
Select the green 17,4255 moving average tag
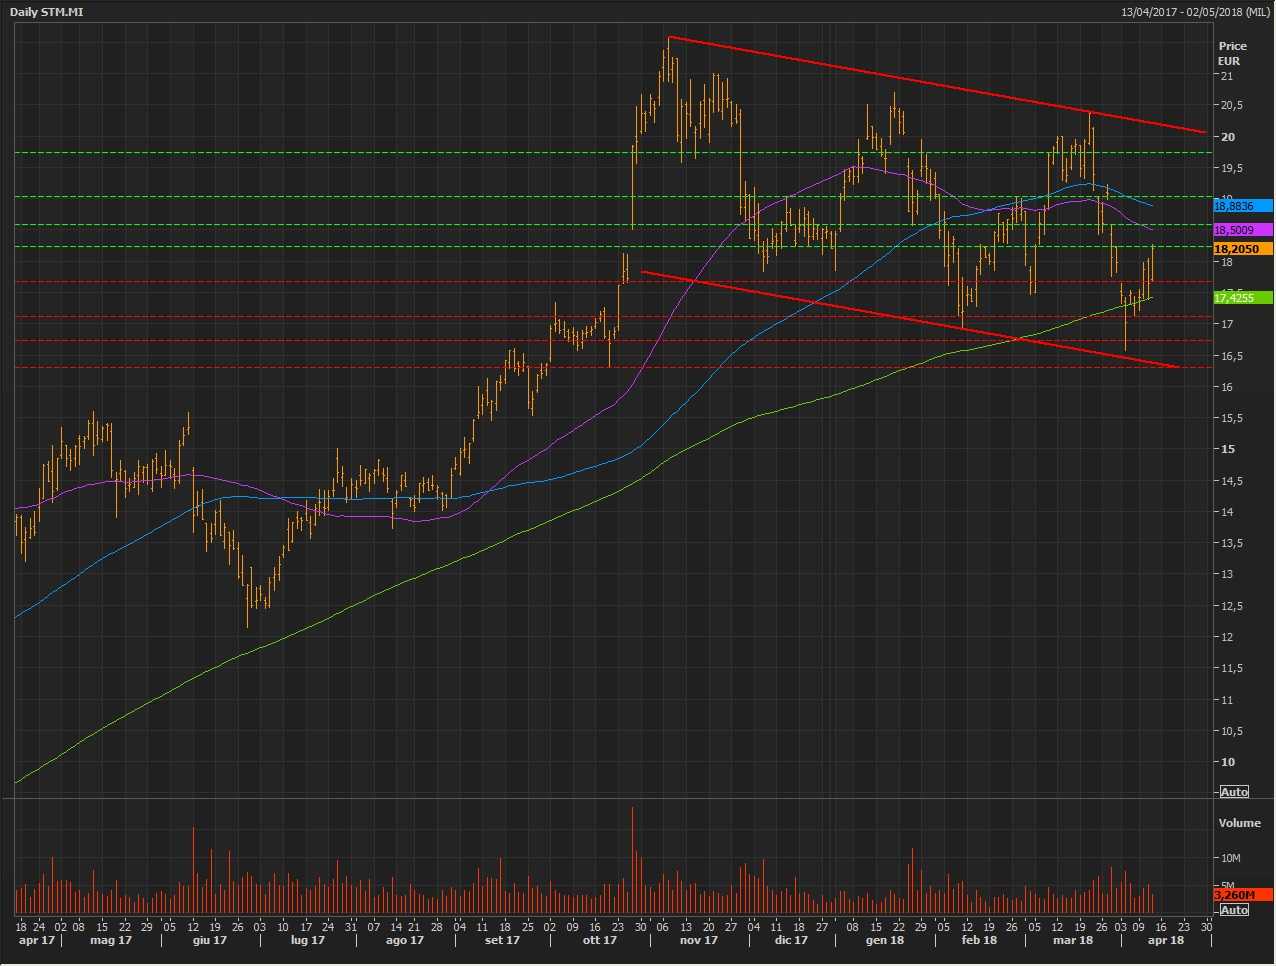[1242, 298]
